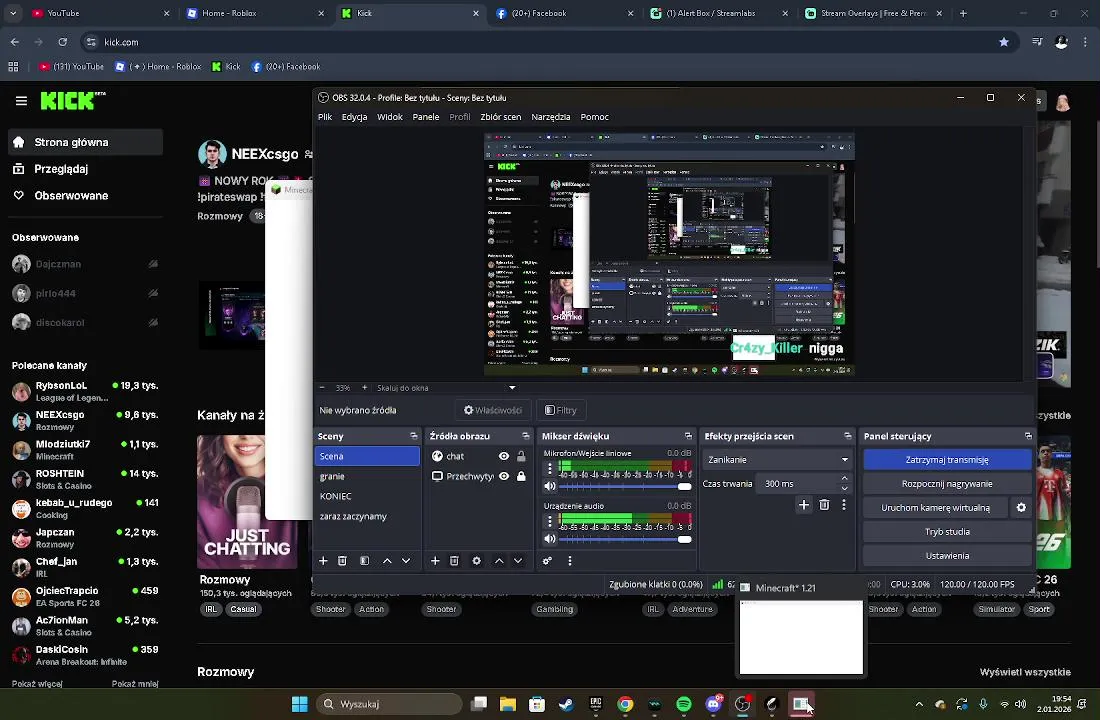This screenshot has height=720, width=1100.
Task: Open Kick hamburger menu
Action: [21, 101]
